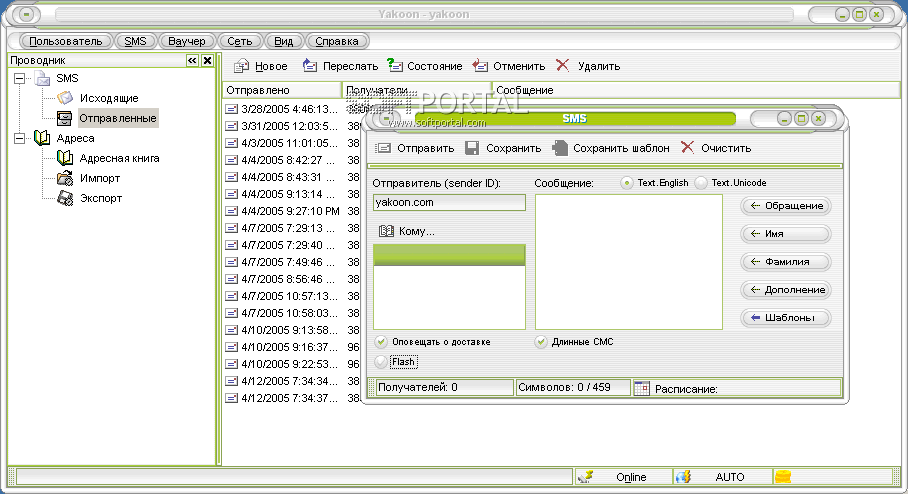Collapse Проводник panel with double-arrow button
The height and width of the screenshot is (494, 908).
[192, 60]
